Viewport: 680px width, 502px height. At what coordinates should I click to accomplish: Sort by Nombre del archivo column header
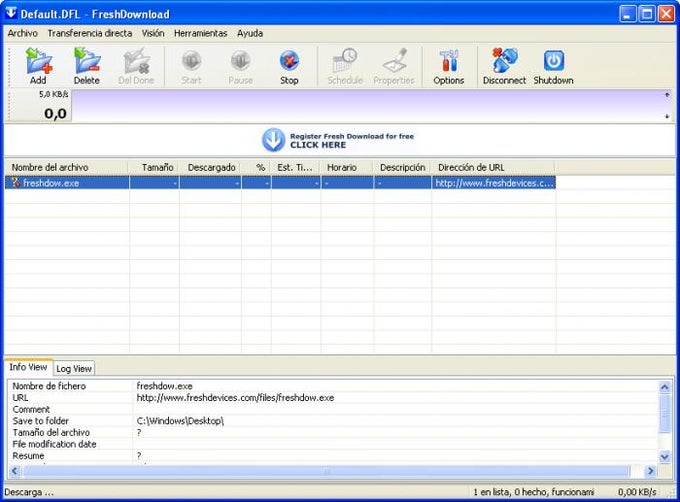66,167
